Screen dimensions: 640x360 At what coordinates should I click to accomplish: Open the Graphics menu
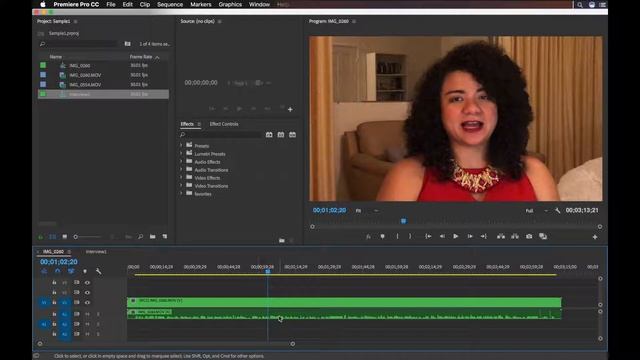click(x=230, y=4)
